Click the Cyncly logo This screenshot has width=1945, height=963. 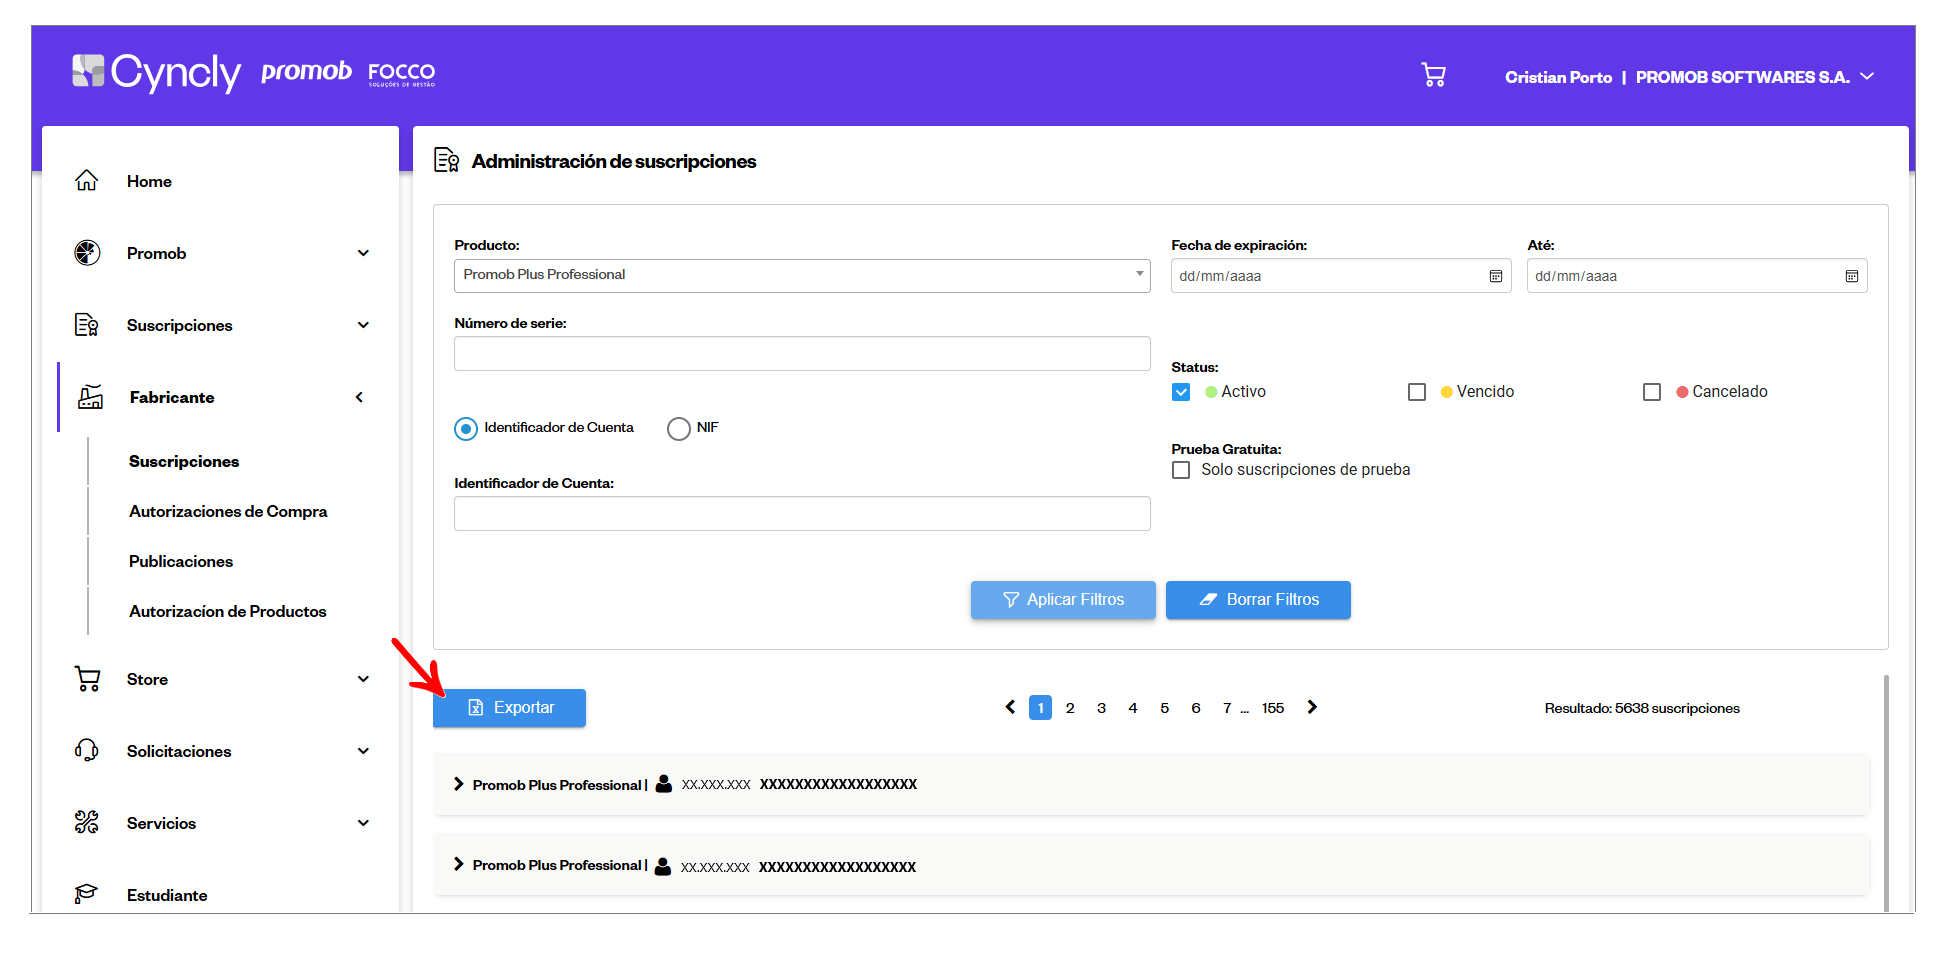[x=156, y=72]
